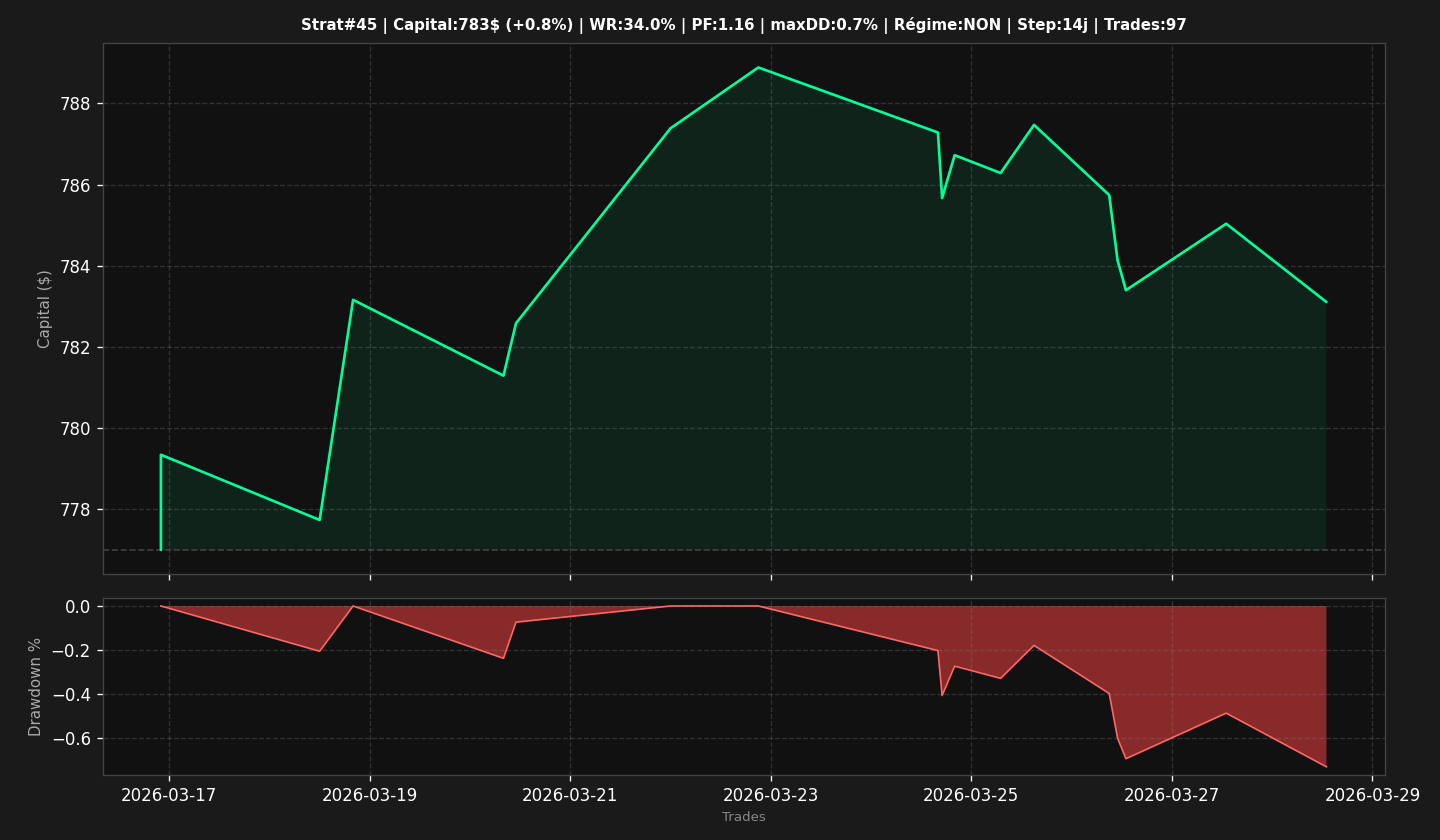Click the −0.6 drawdown axis tick
The width and height of the screenshot is (1440, 840).
coord(72,739)
